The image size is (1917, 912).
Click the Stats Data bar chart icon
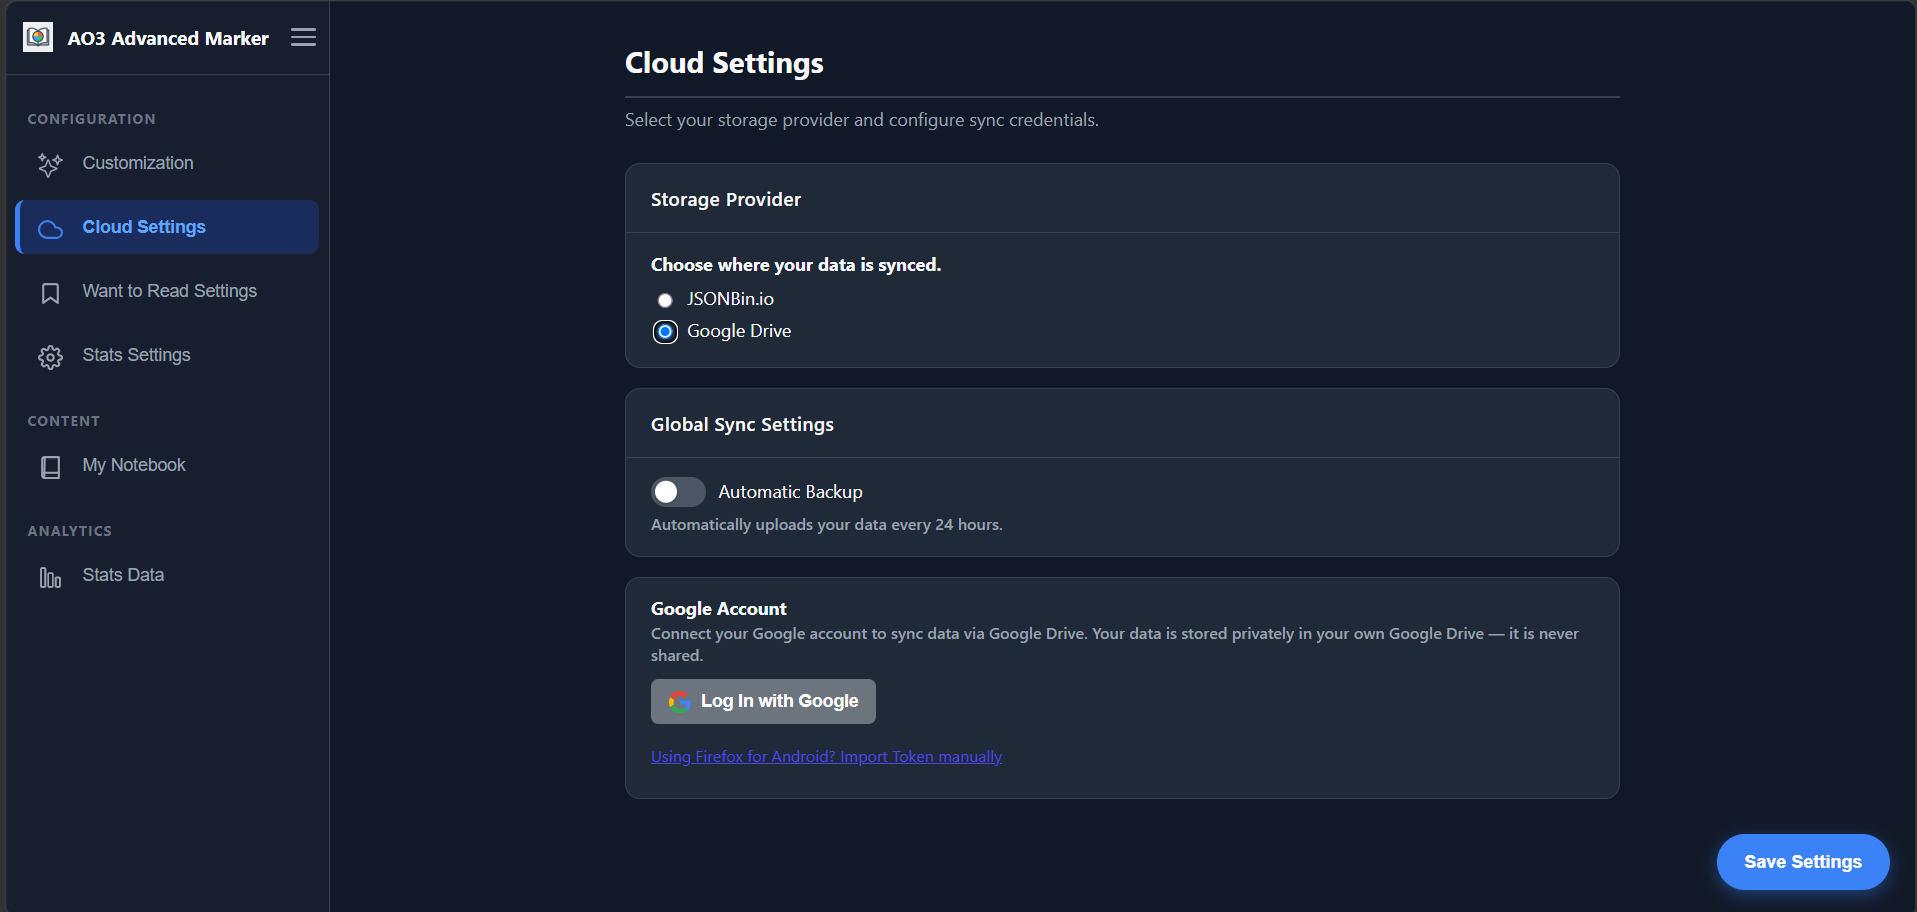click(x=50, y=577)
